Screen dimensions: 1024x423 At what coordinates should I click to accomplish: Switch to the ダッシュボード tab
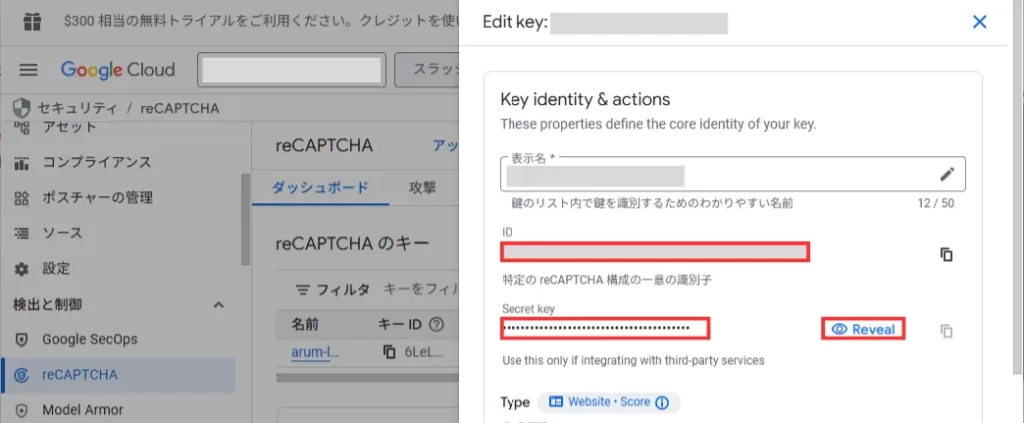pos(321,187)
